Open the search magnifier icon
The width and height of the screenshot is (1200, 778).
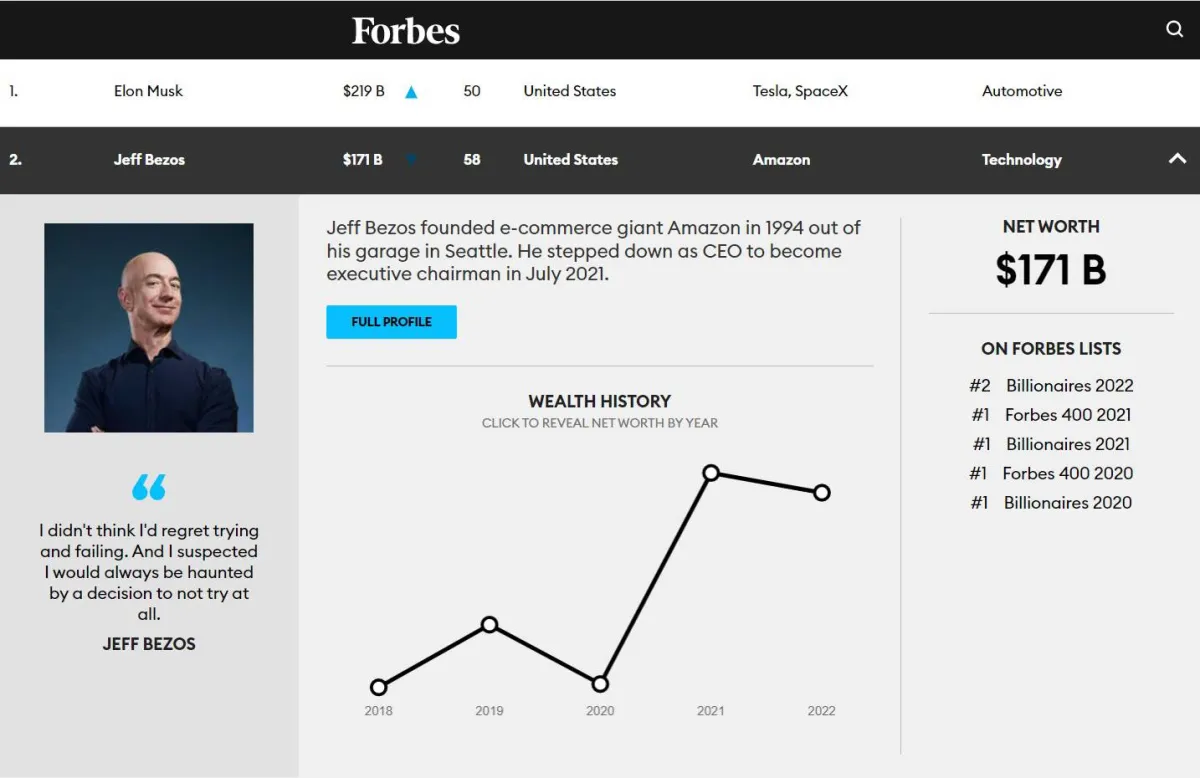click(x=1175, y=29)
